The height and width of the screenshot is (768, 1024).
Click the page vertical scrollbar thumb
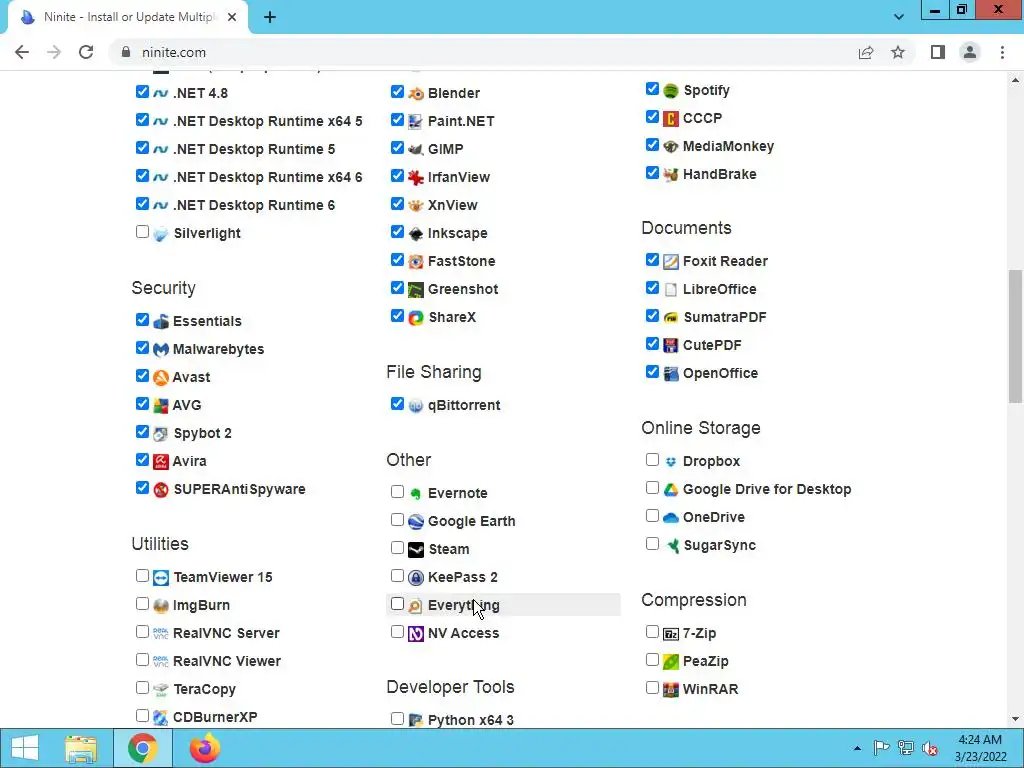tap(1015, 337)
